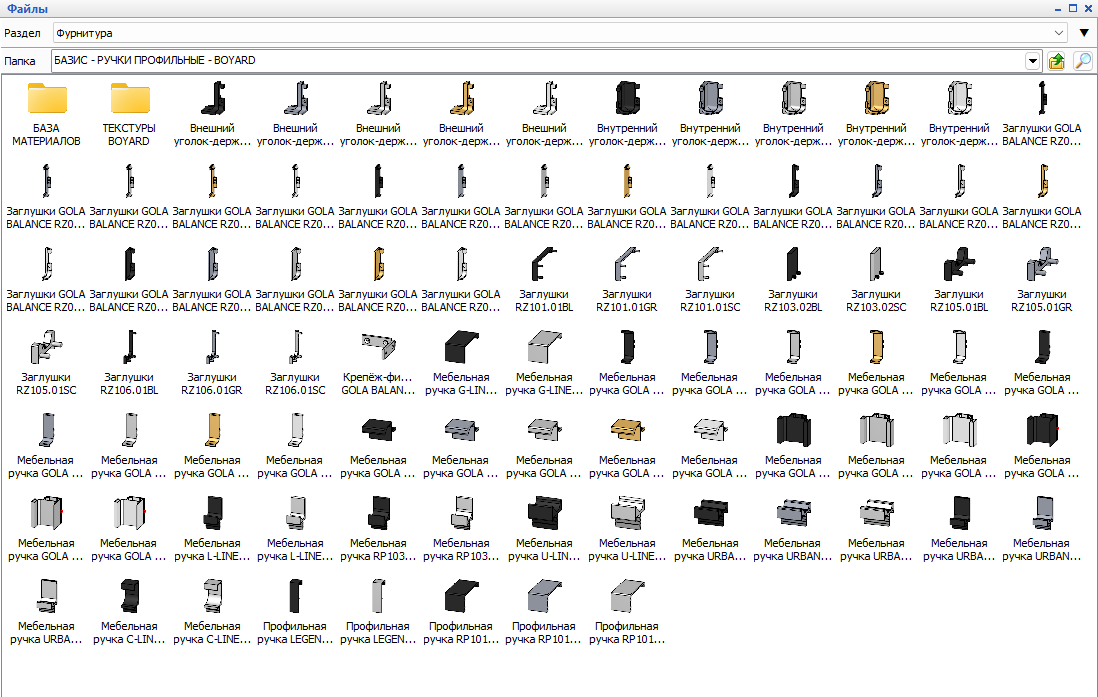Select the Крепёж-фи... GOLA BALAN... fastener item

[x=378, y=363]
